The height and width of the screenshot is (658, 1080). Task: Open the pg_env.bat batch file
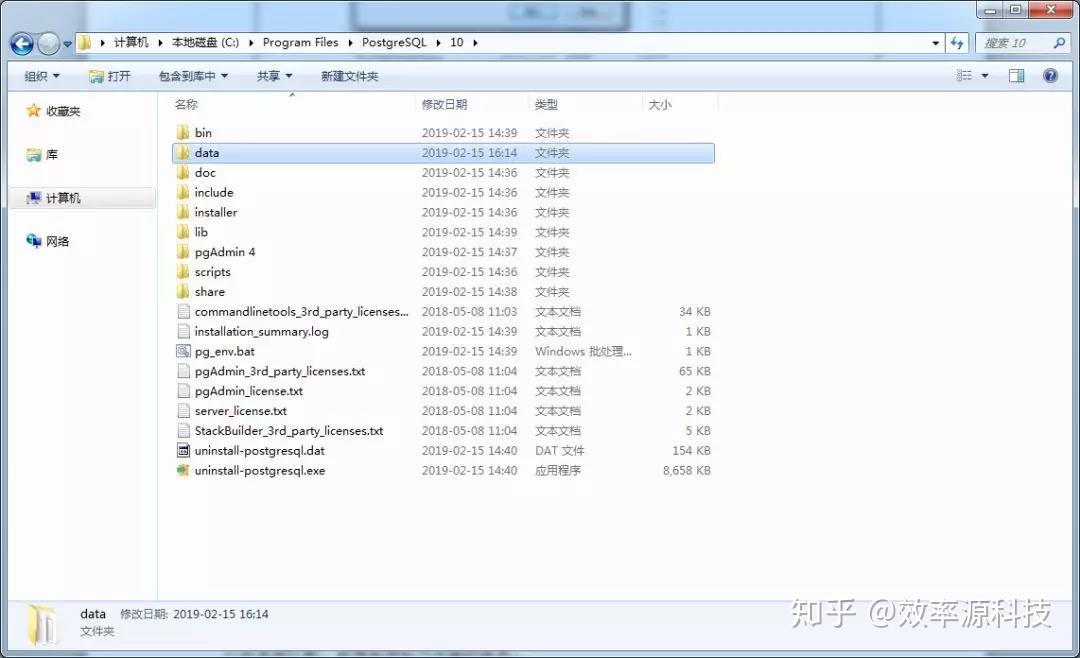[x=226, y=351]
